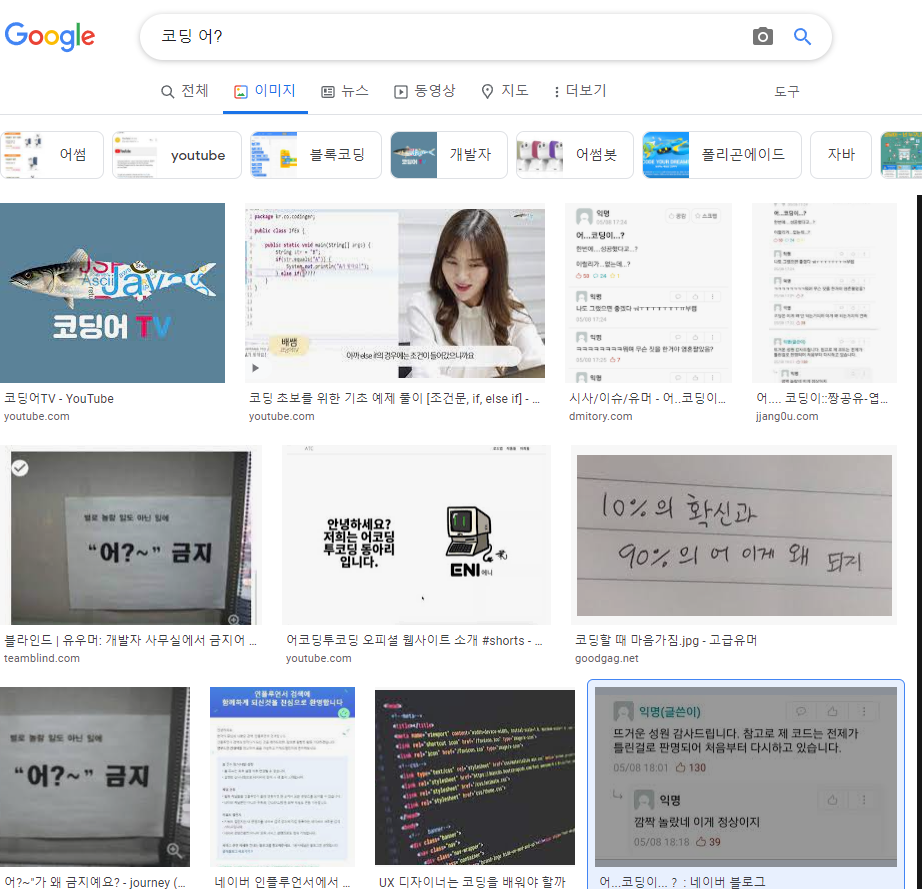This screenshot has width=922, height=889.
Task: Click teamblind.com source text
Action: (x=42, y=658)
